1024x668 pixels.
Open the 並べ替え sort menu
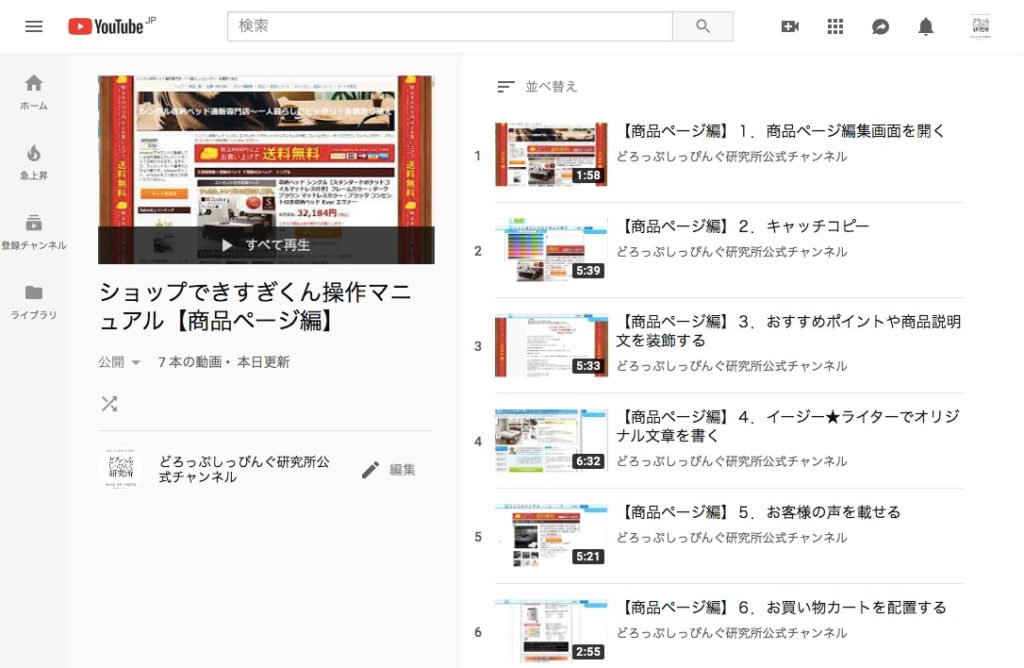(x=537, y=86)
